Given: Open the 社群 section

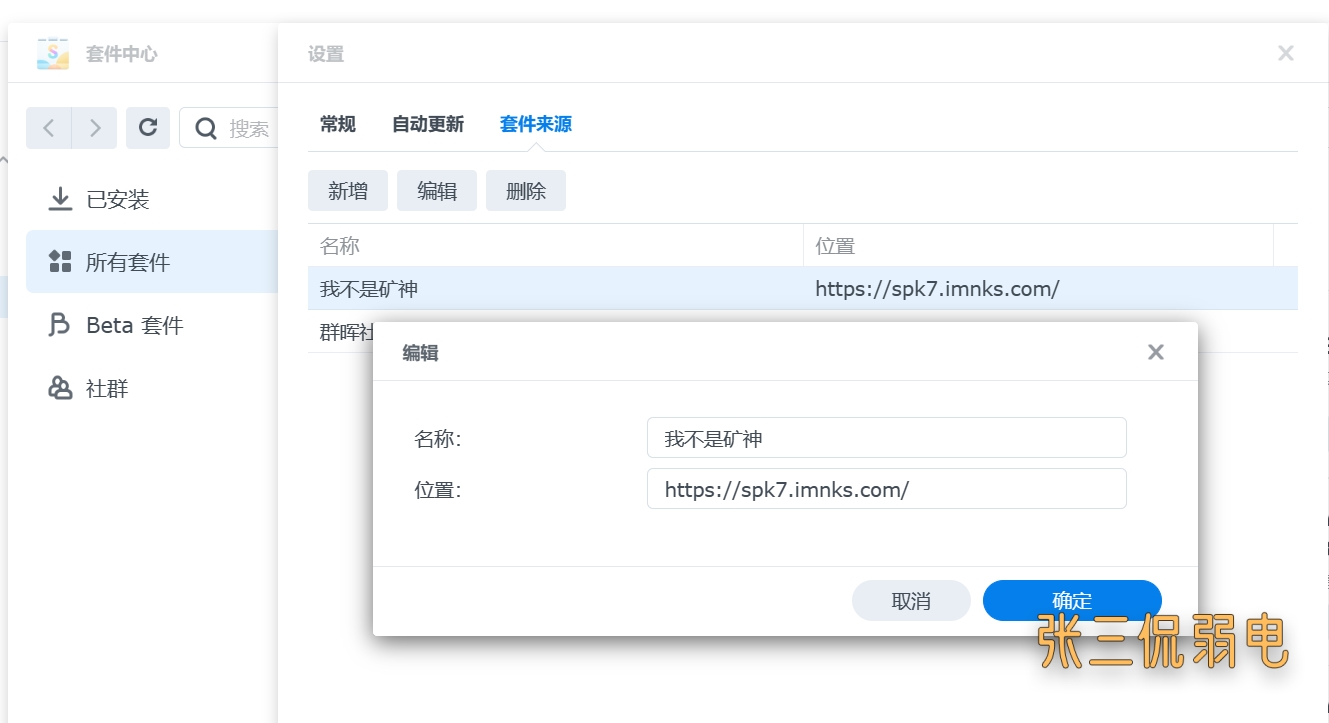Looking at the screenshot, I should (x=152, y=388).
